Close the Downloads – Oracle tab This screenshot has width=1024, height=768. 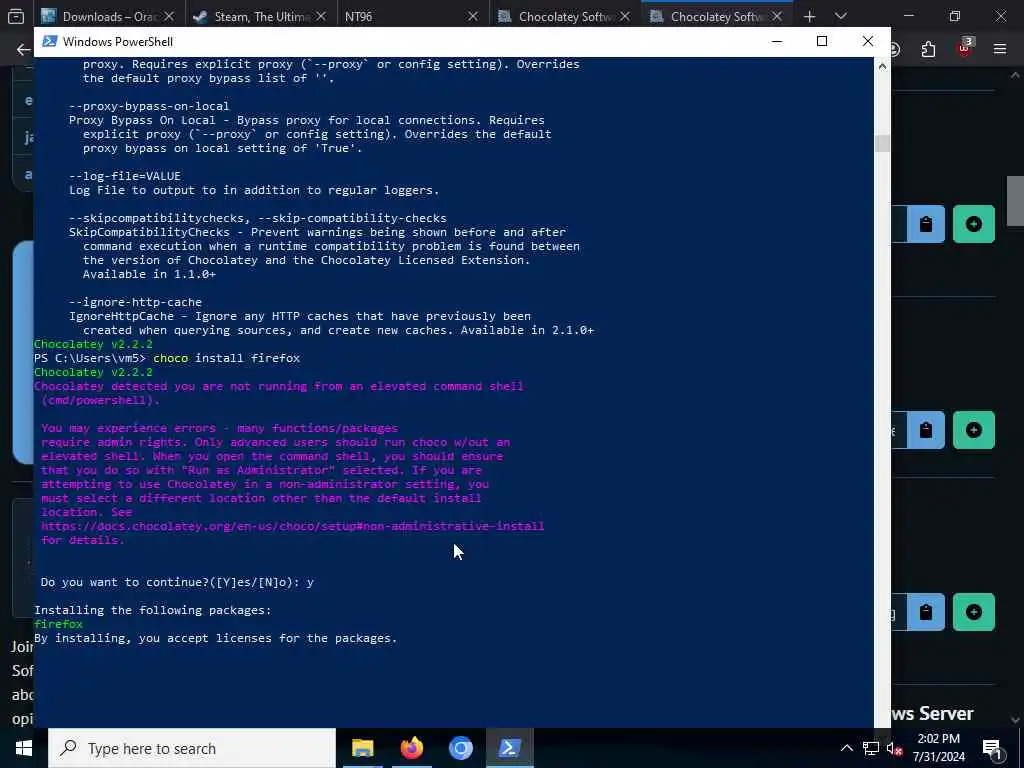(169, 16)
